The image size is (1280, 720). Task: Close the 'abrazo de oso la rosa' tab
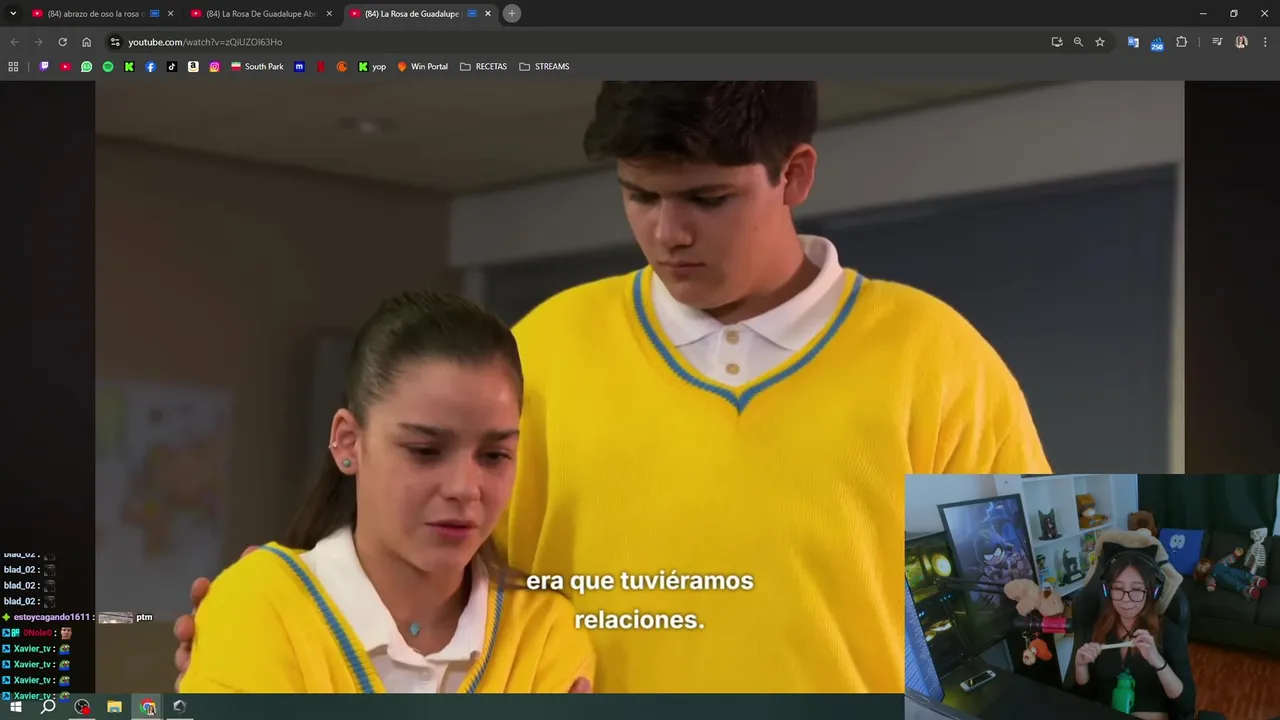tap(170, 13)
